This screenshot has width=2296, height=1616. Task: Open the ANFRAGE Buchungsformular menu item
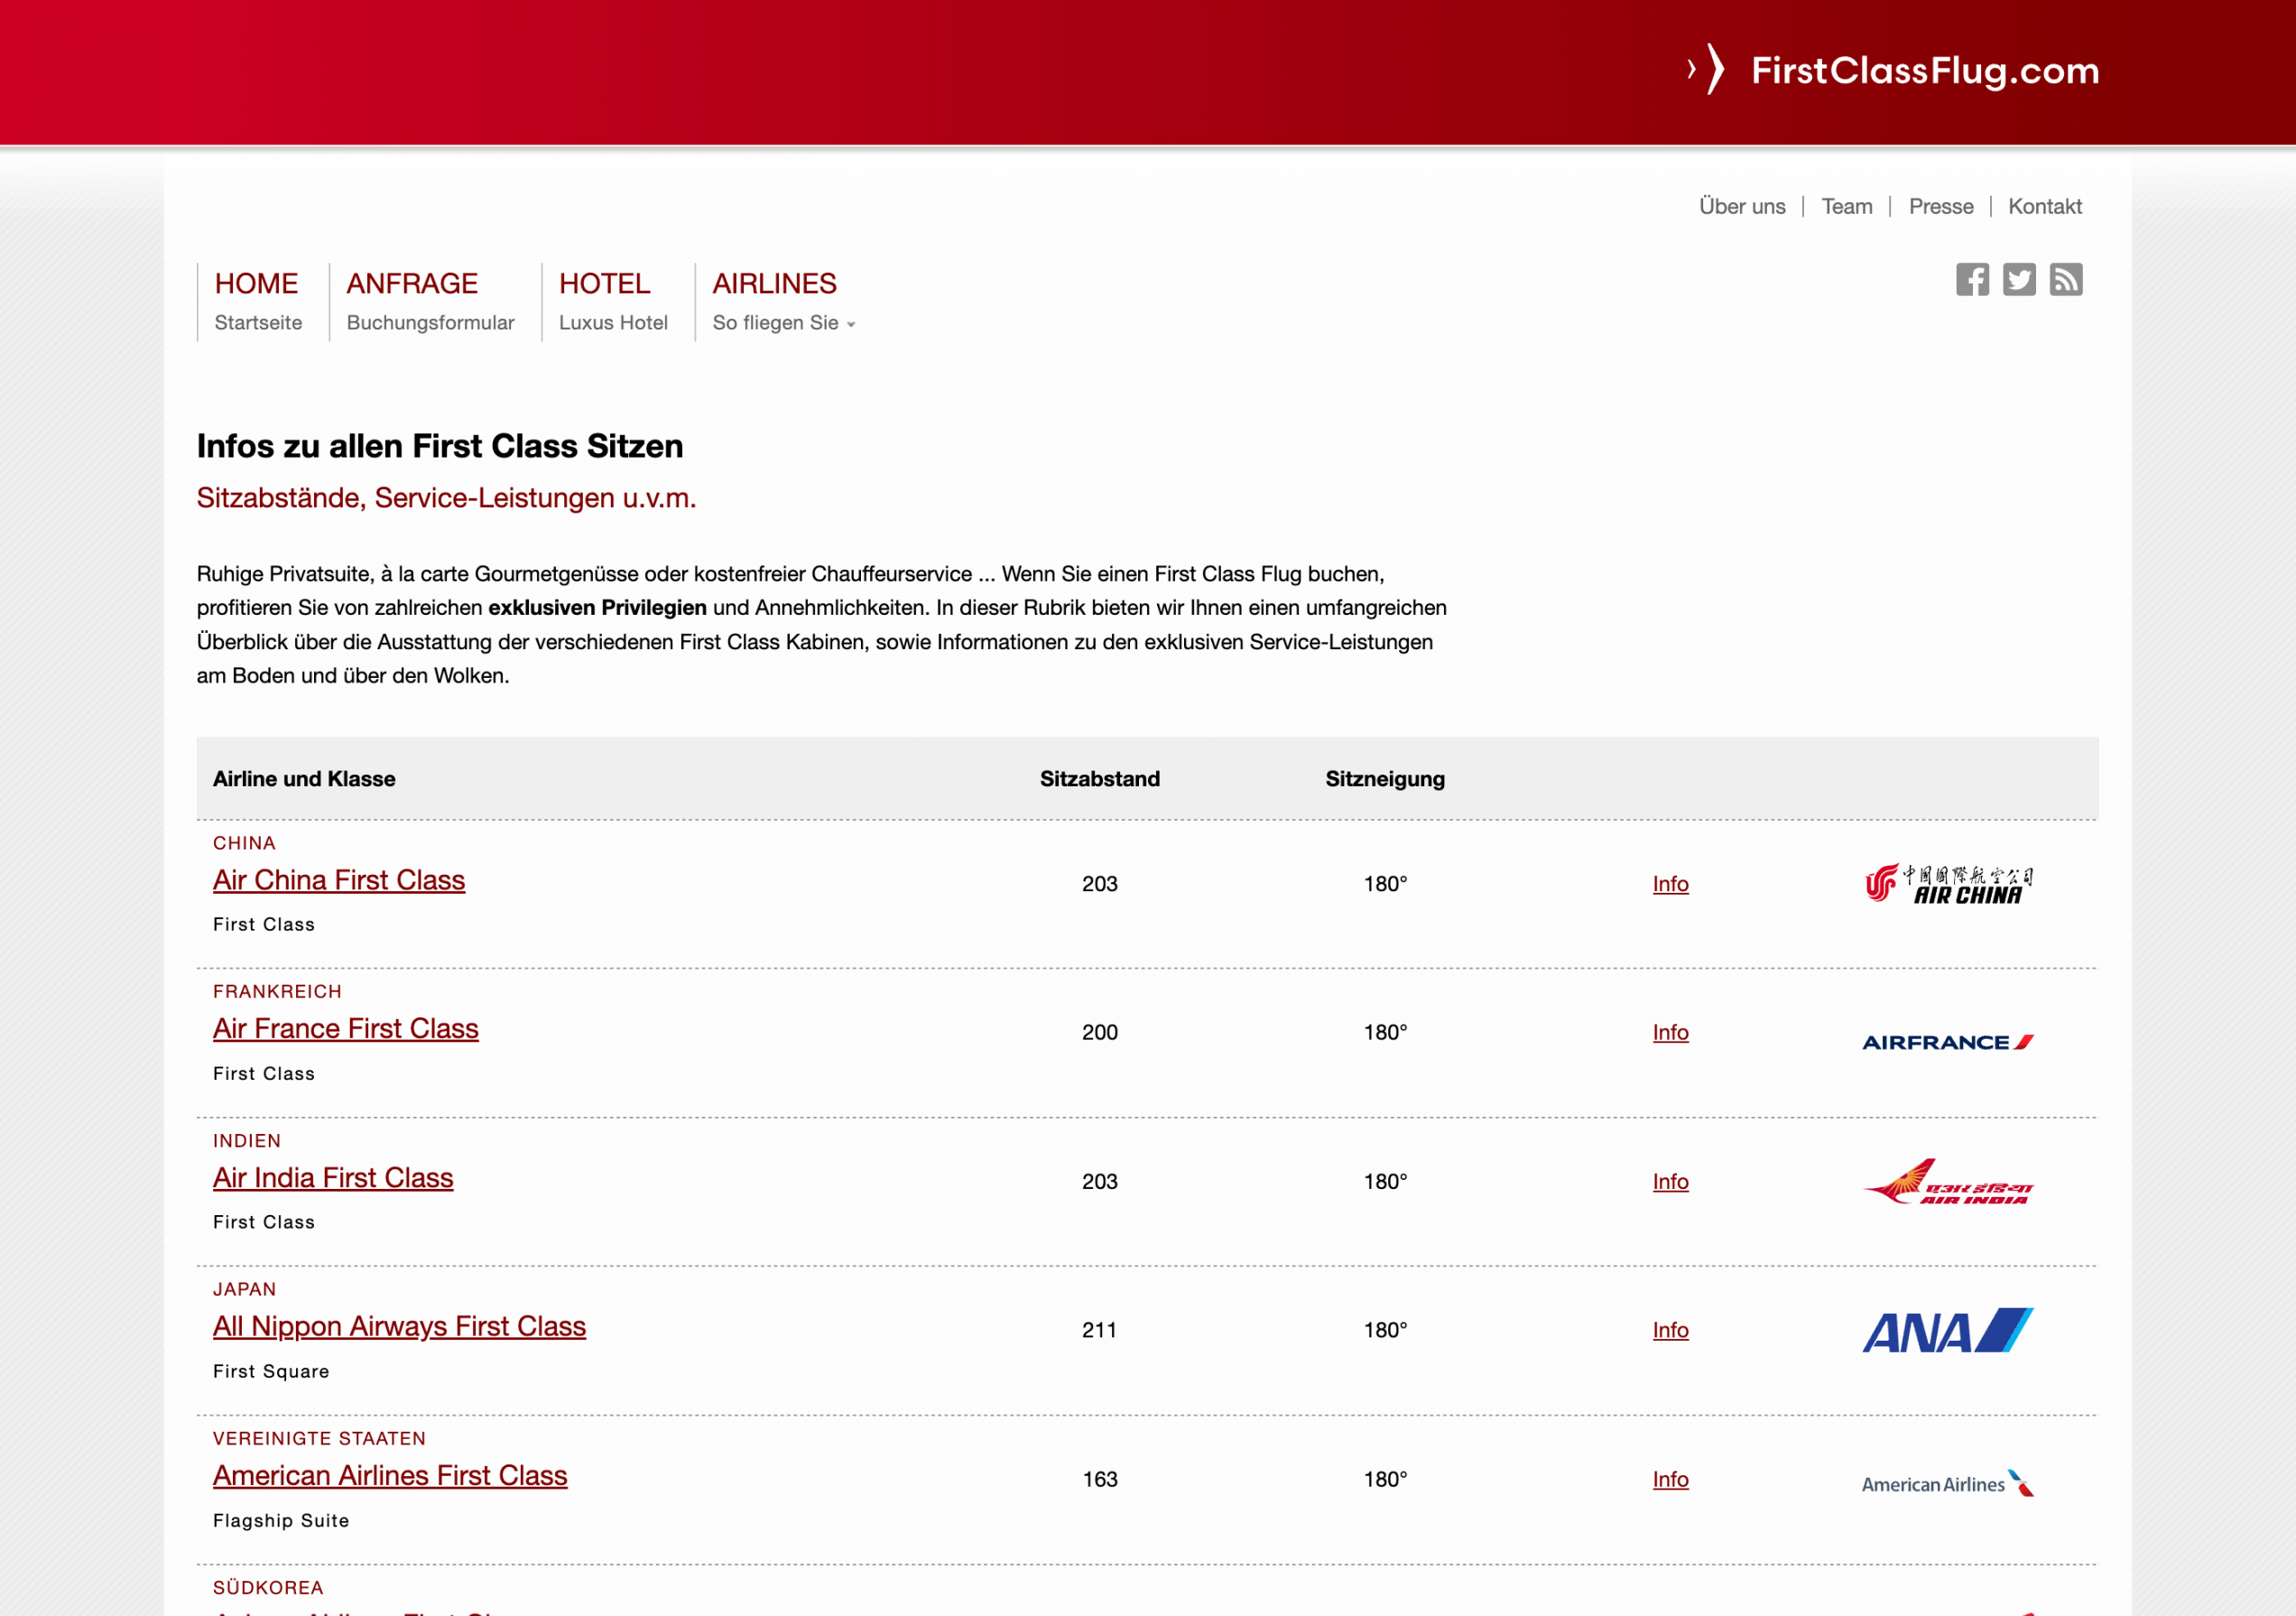pos(430,301)
